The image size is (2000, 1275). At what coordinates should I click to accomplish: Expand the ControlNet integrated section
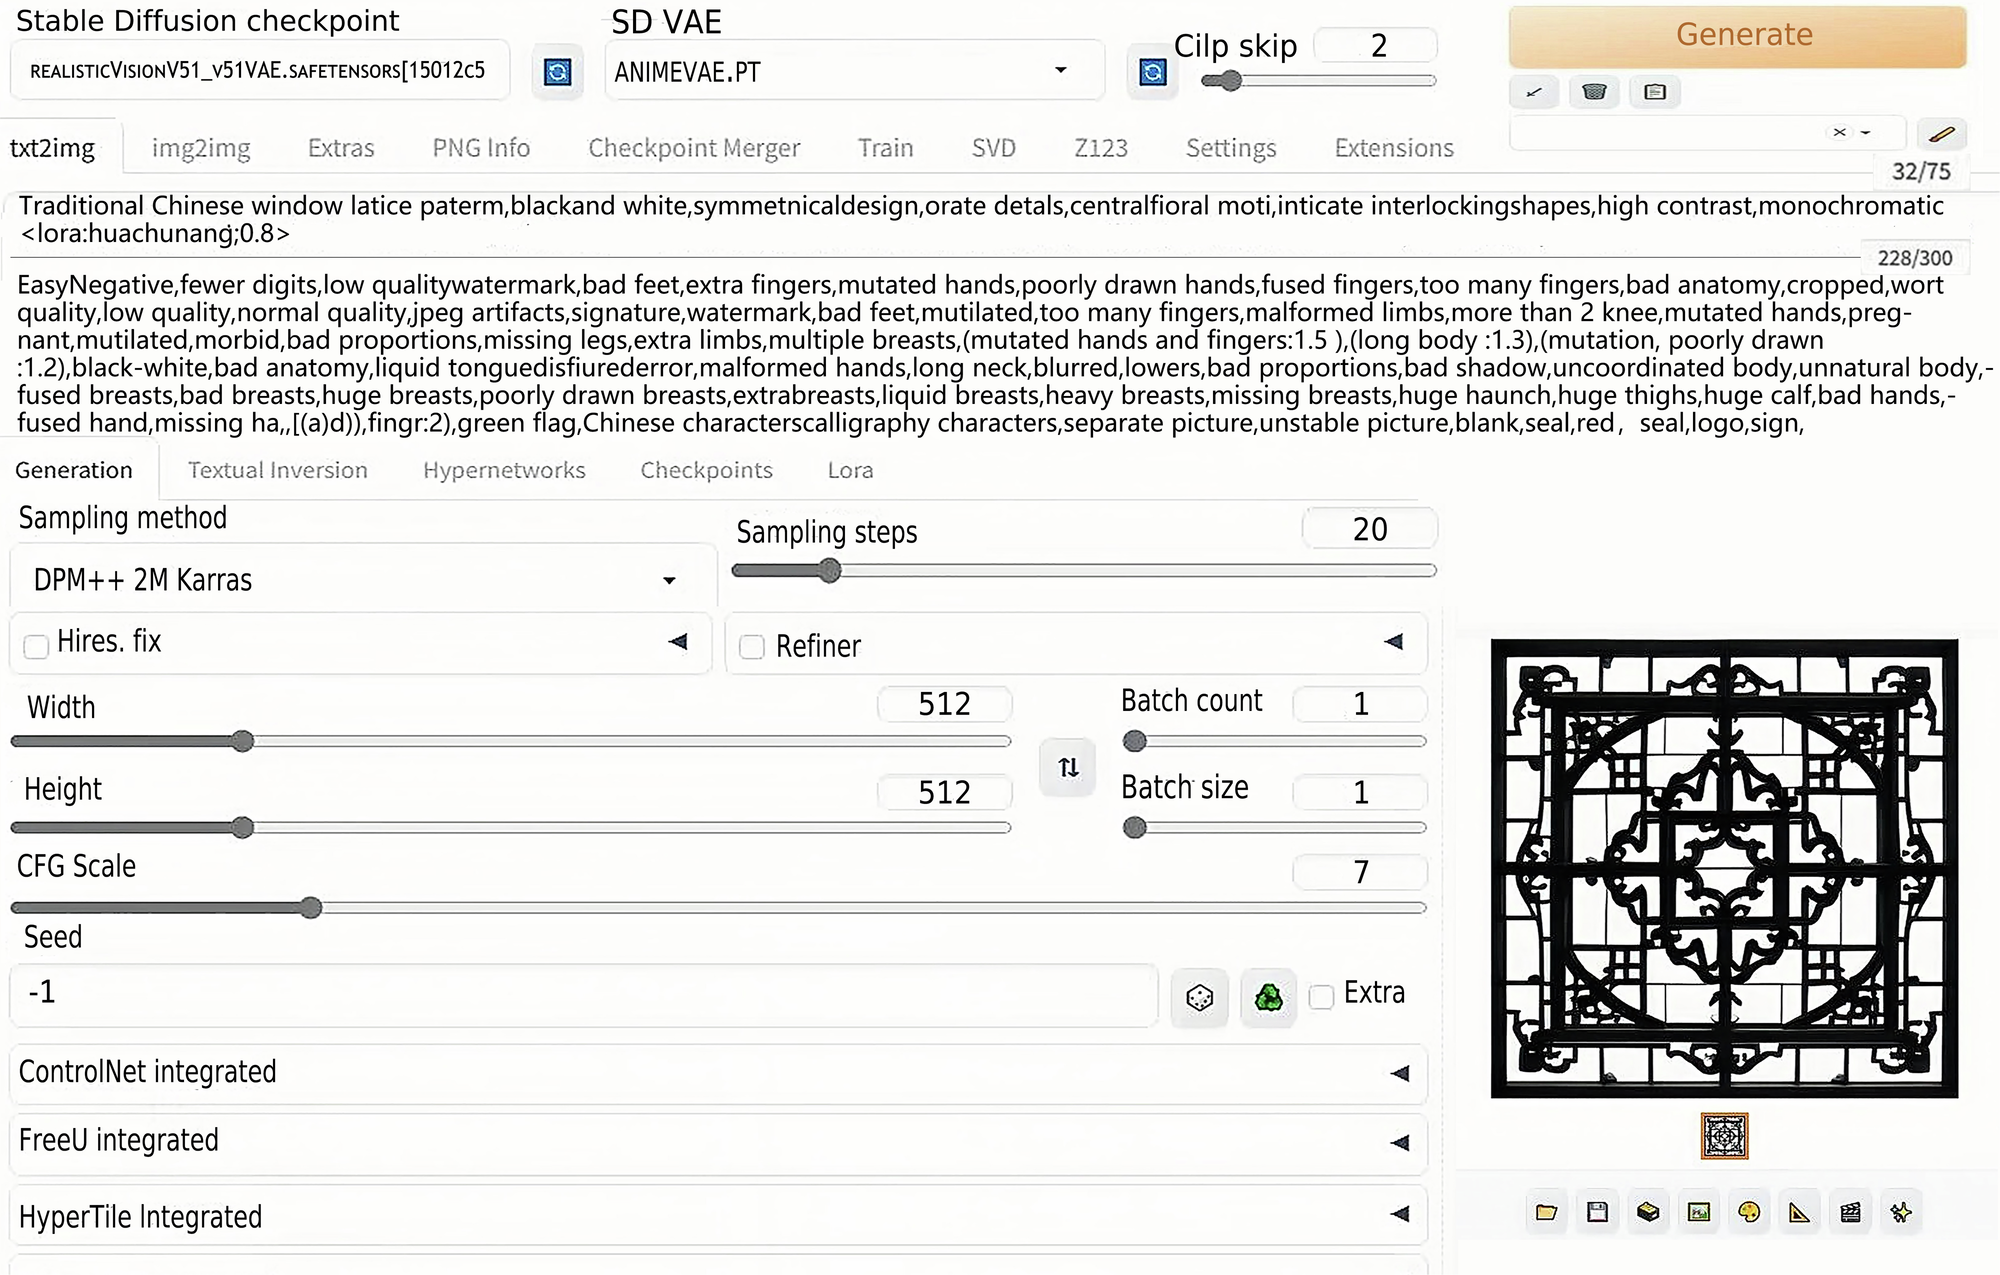coord(717,1073)
